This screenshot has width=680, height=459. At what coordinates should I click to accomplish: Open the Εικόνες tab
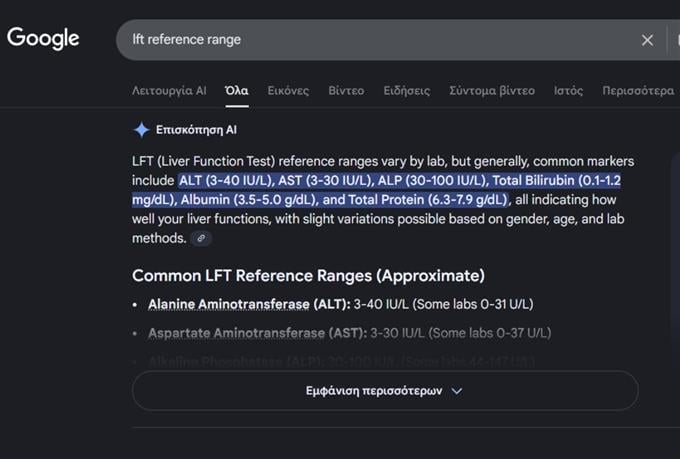coord(288,90)
